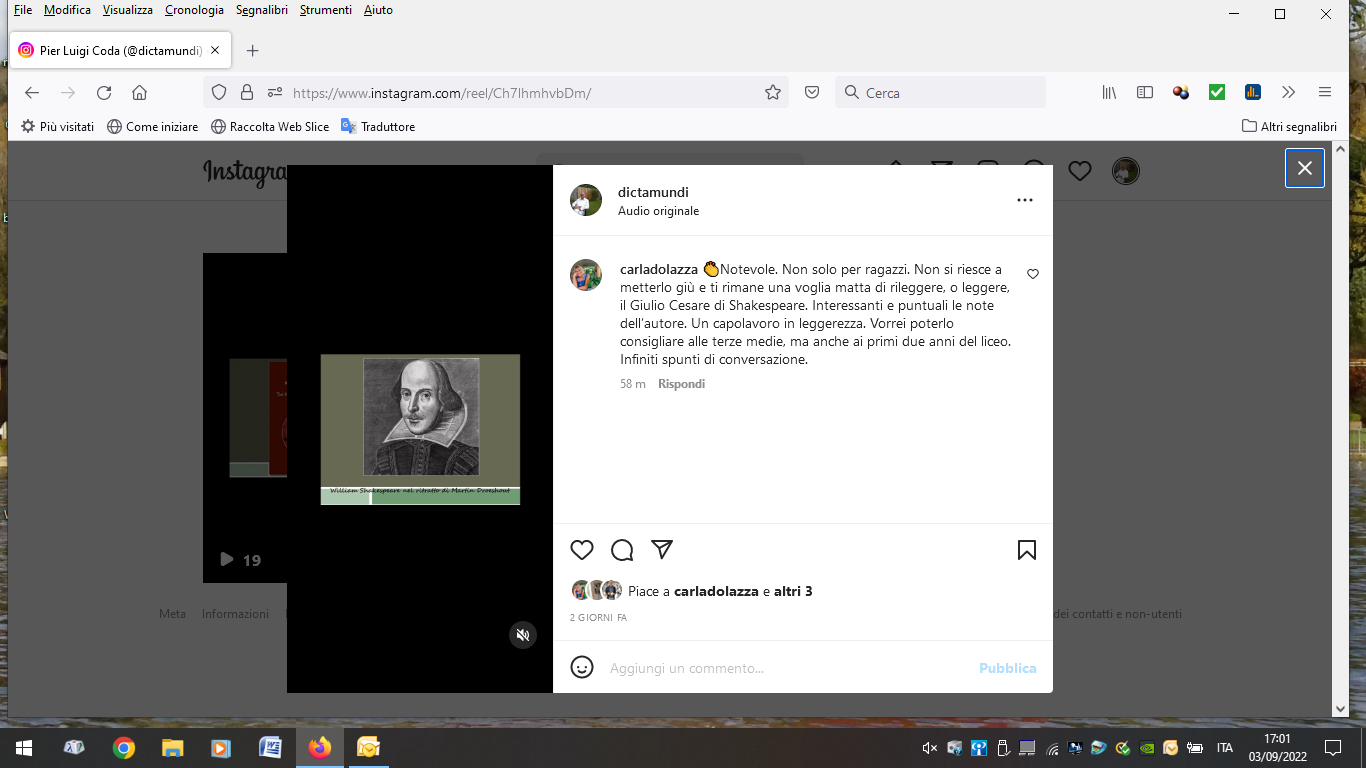Show site security padlock info
This screenshot has width=1366, height=768.
(x=247, y=92)
